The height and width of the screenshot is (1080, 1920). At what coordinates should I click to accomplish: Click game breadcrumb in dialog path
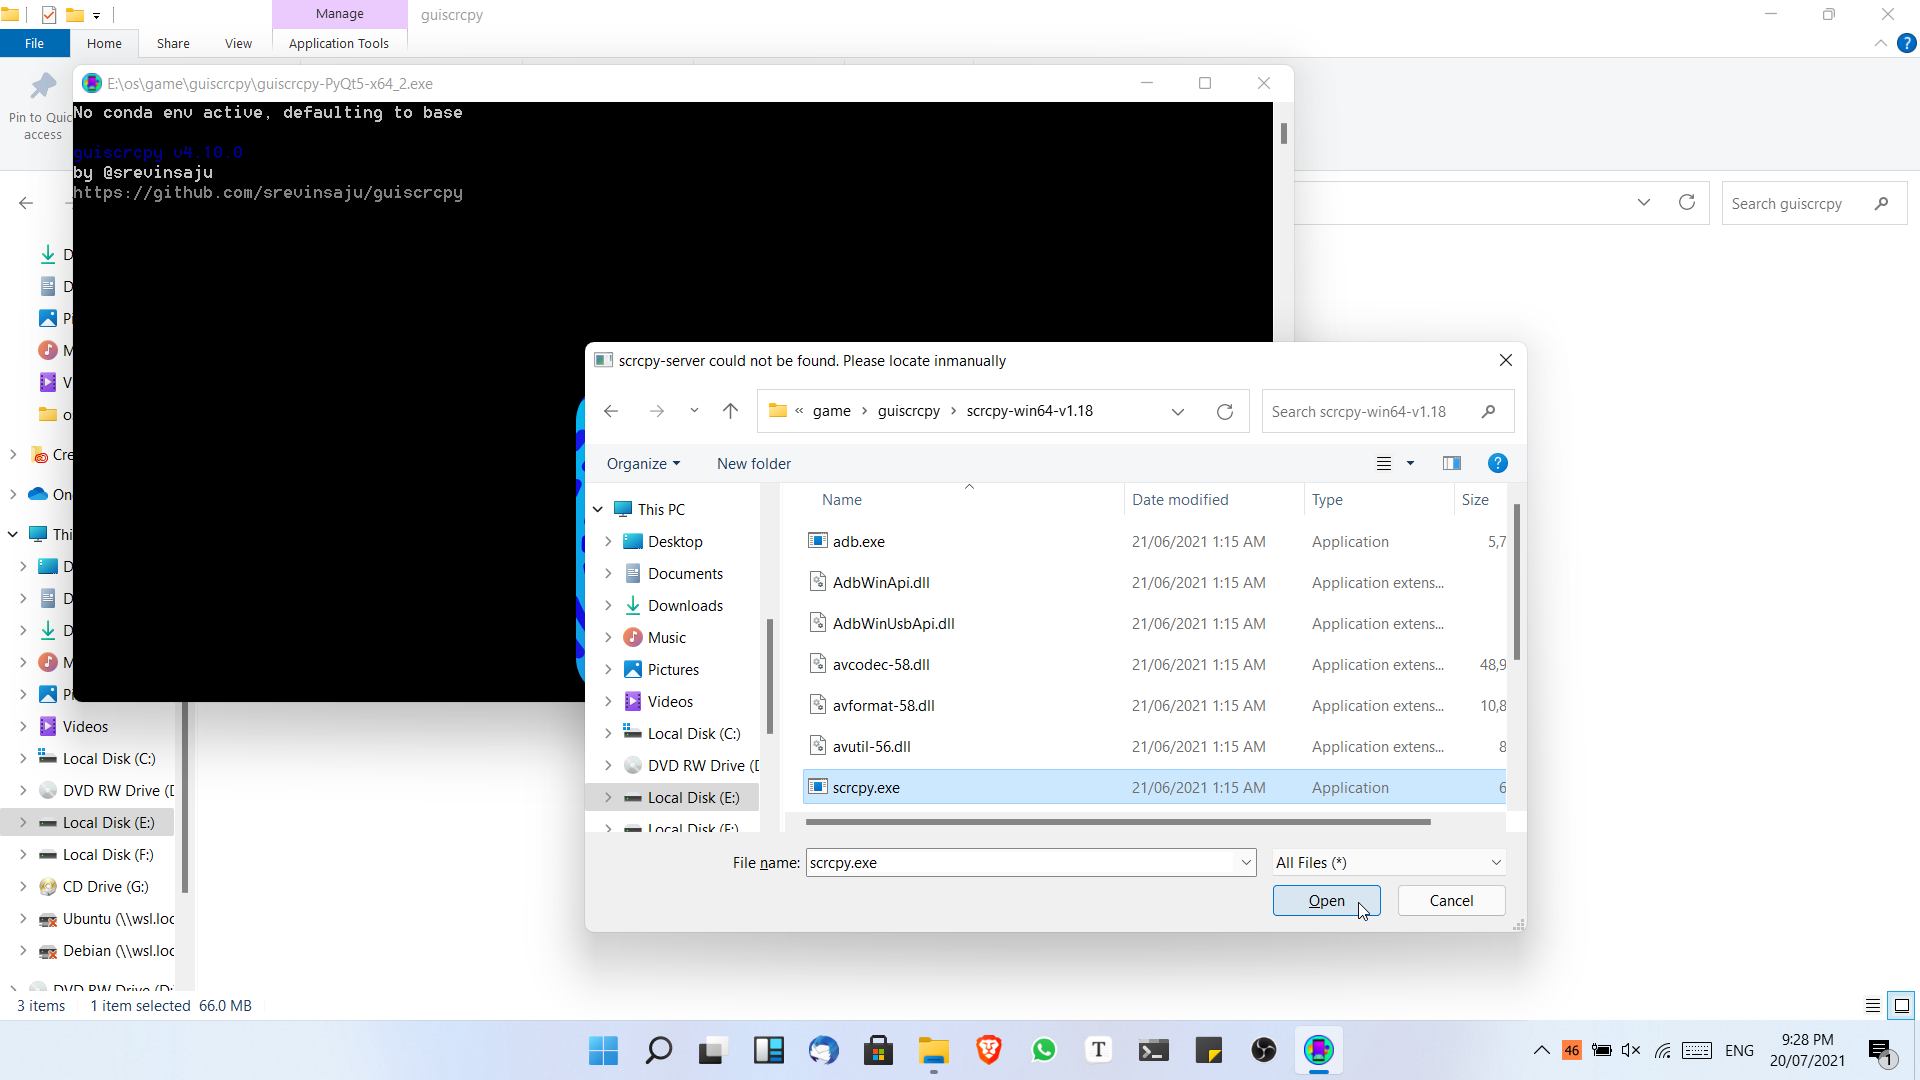tap(831, 411)
